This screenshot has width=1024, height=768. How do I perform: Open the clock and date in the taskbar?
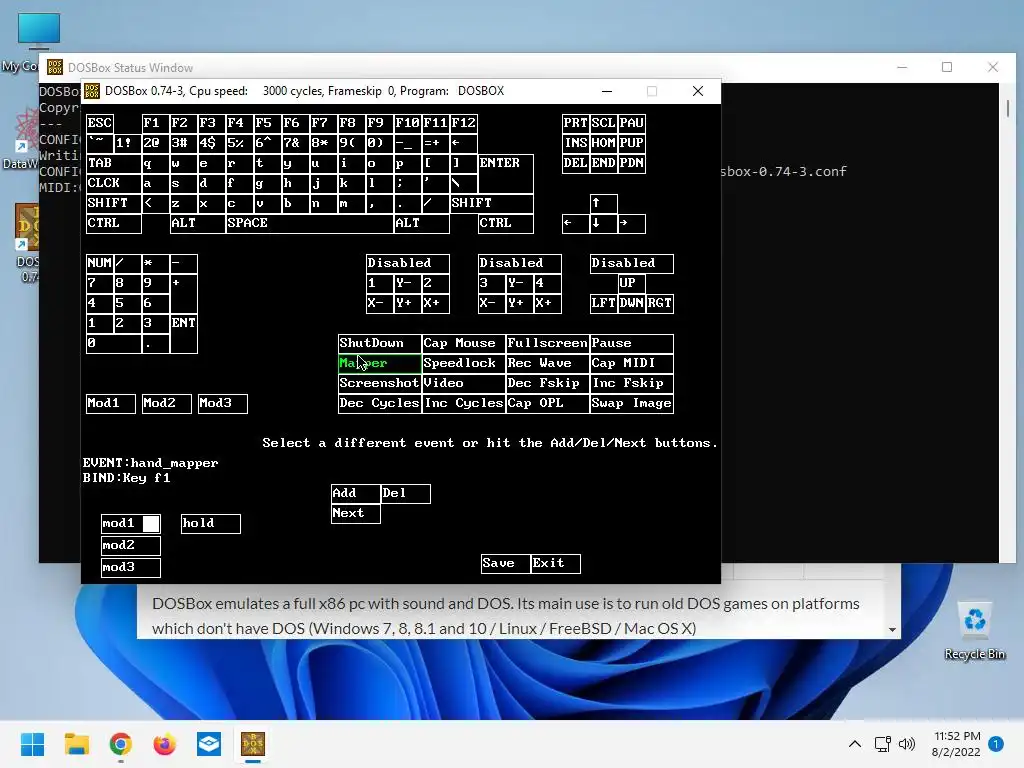coord(957,744)
